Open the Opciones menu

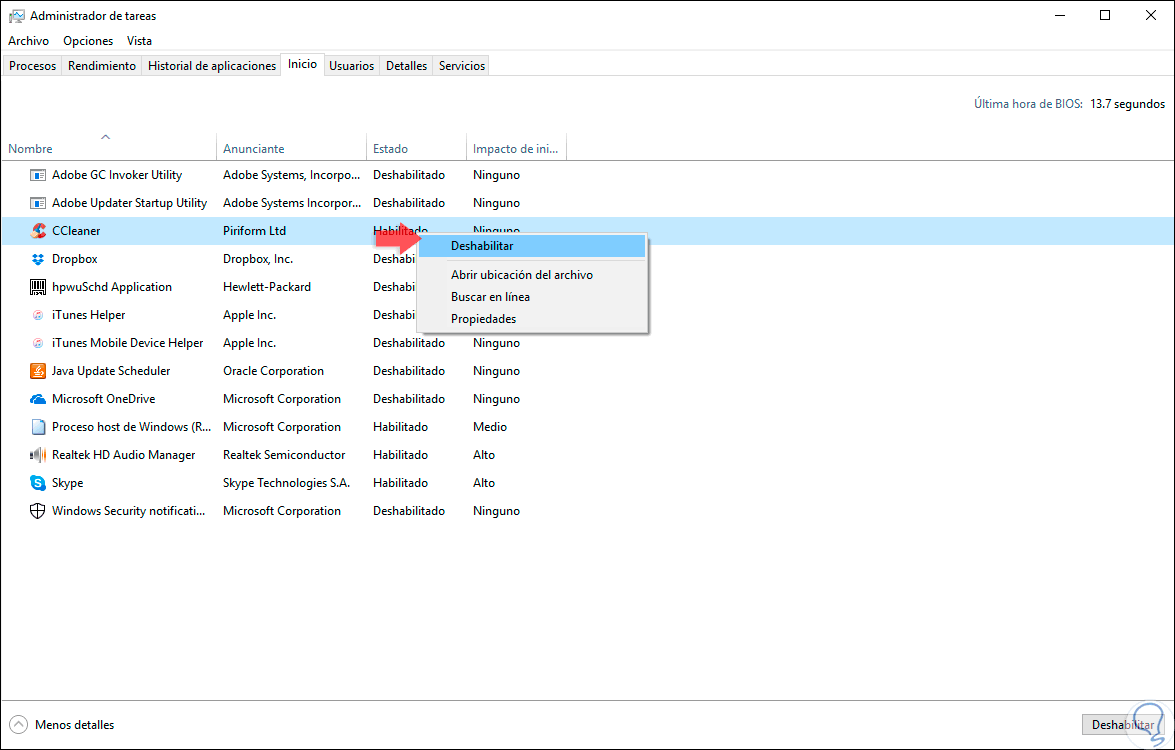88,40
